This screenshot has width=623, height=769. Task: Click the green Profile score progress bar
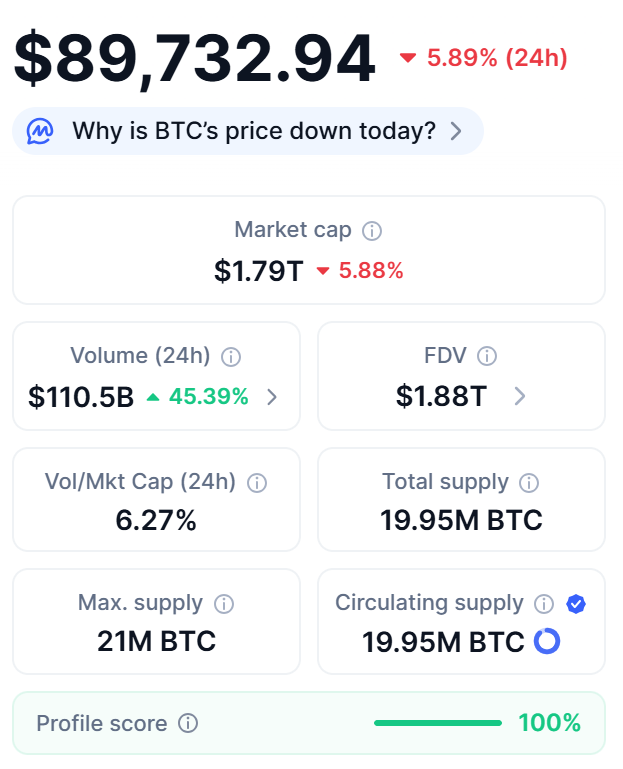(x=437, y=723)
